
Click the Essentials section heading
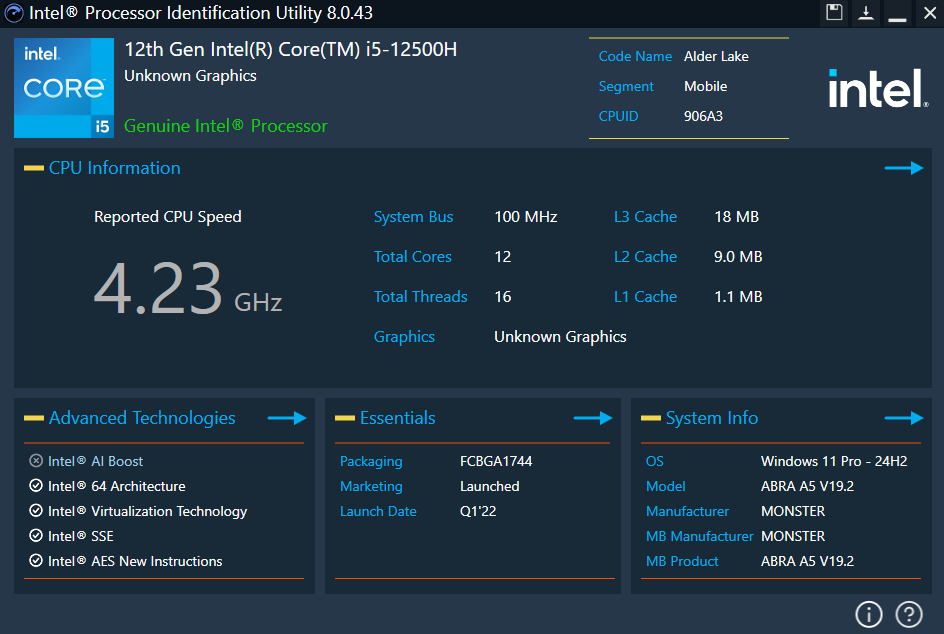click(x=397, y=418)
